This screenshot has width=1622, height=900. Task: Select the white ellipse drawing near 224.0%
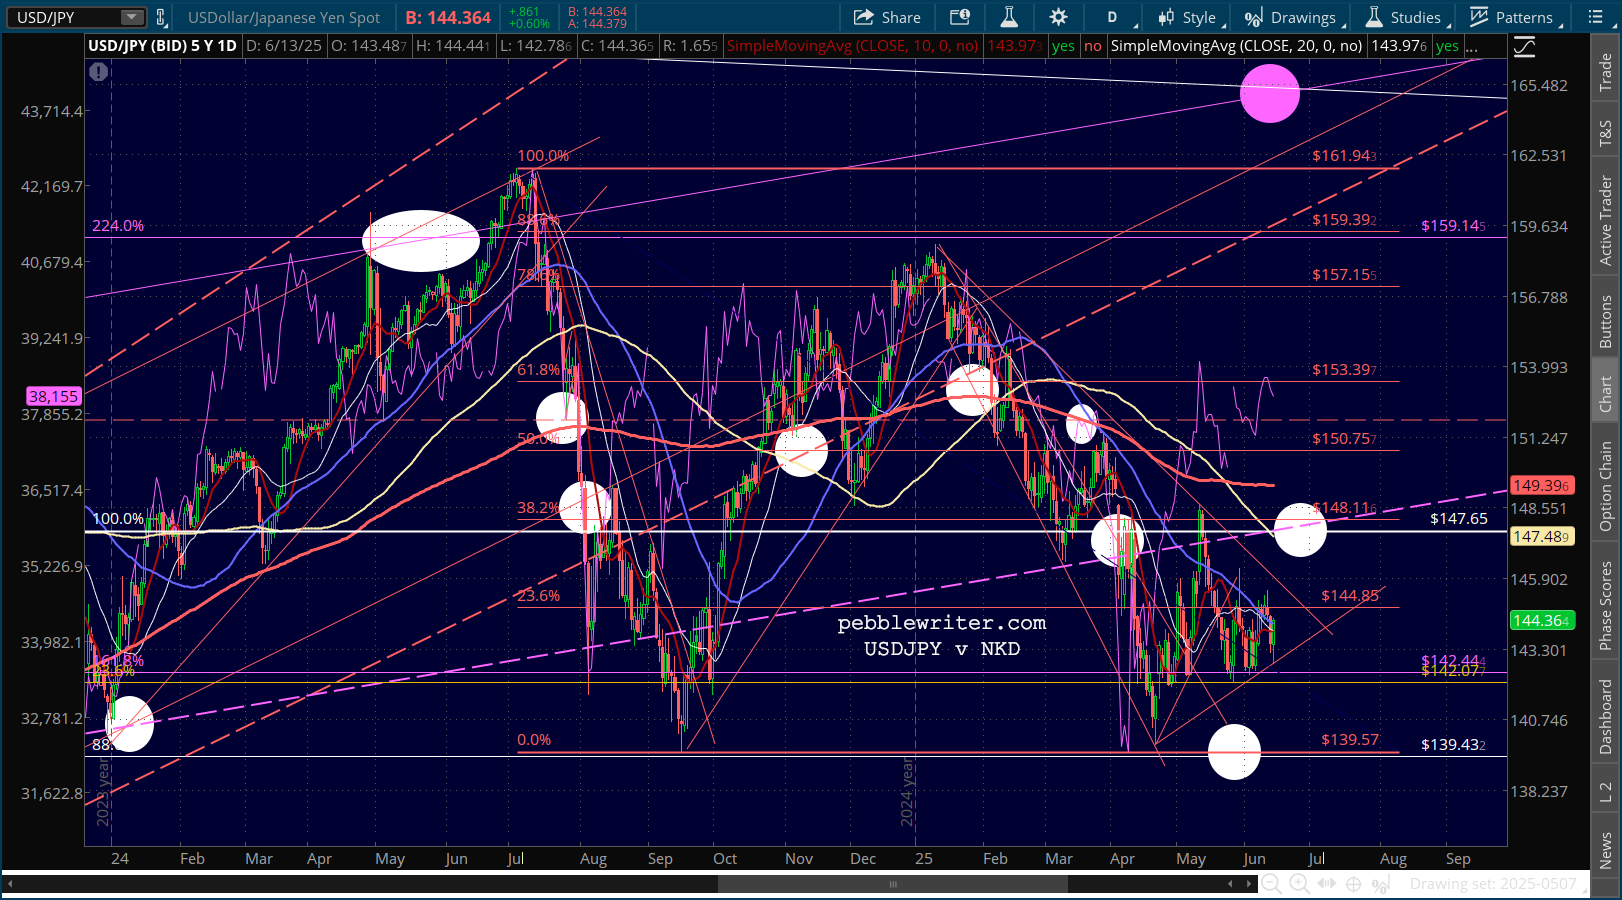click(421, 241)
